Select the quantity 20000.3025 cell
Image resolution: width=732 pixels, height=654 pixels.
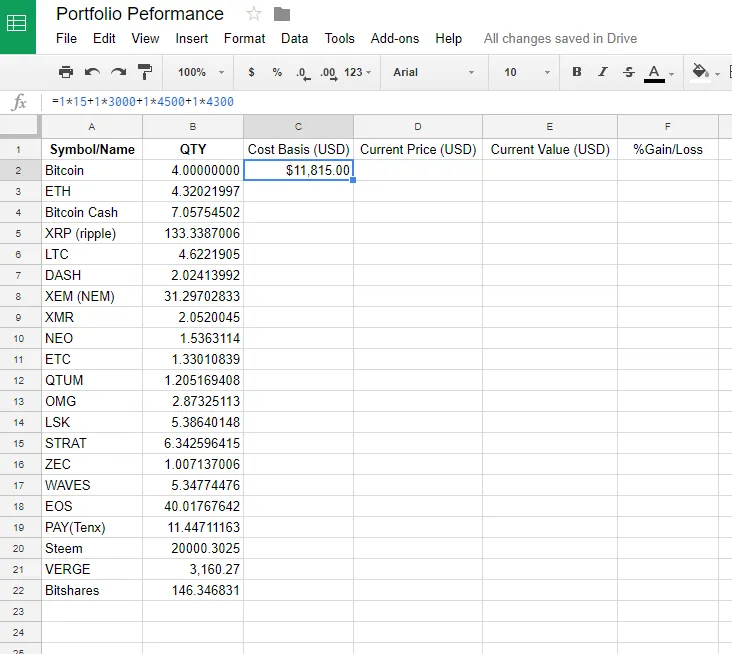click(x=193, y=549)
